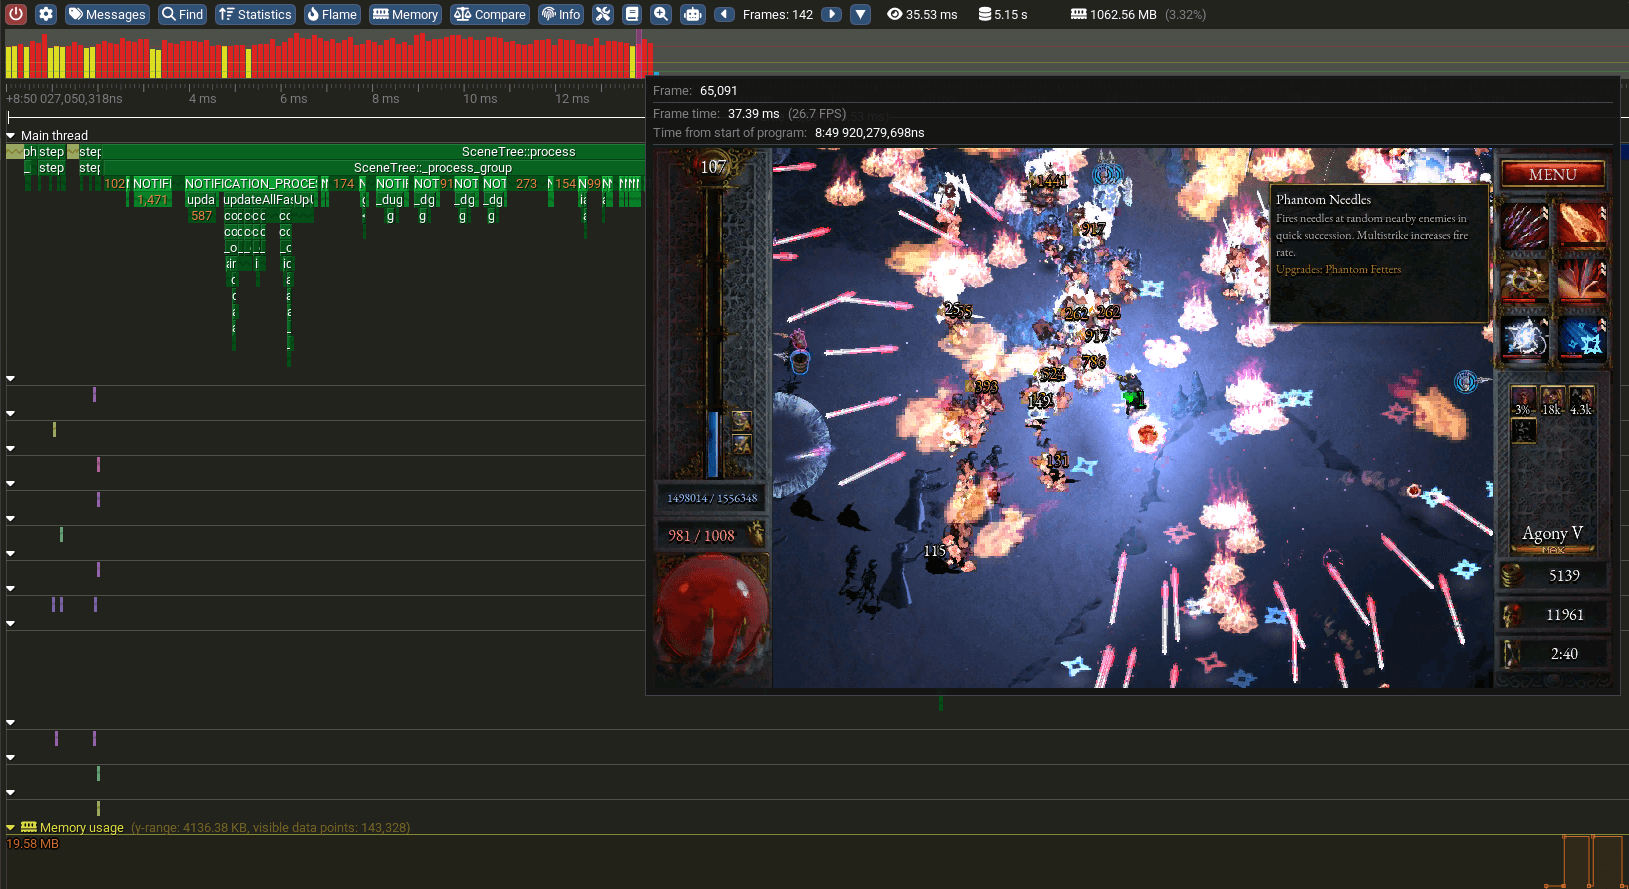The width and height of the screenshot is (1629, 889).
Task: Click the red power connection button
Action: pyautogui.click(x=16, y=14)
